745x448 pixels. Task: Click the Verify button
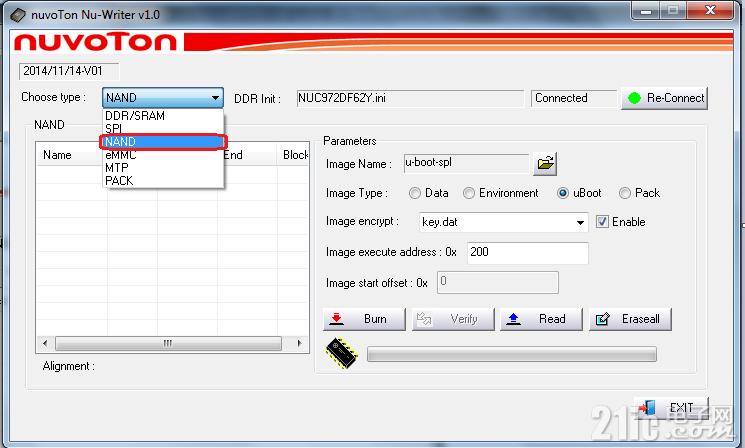click(453, 319)
